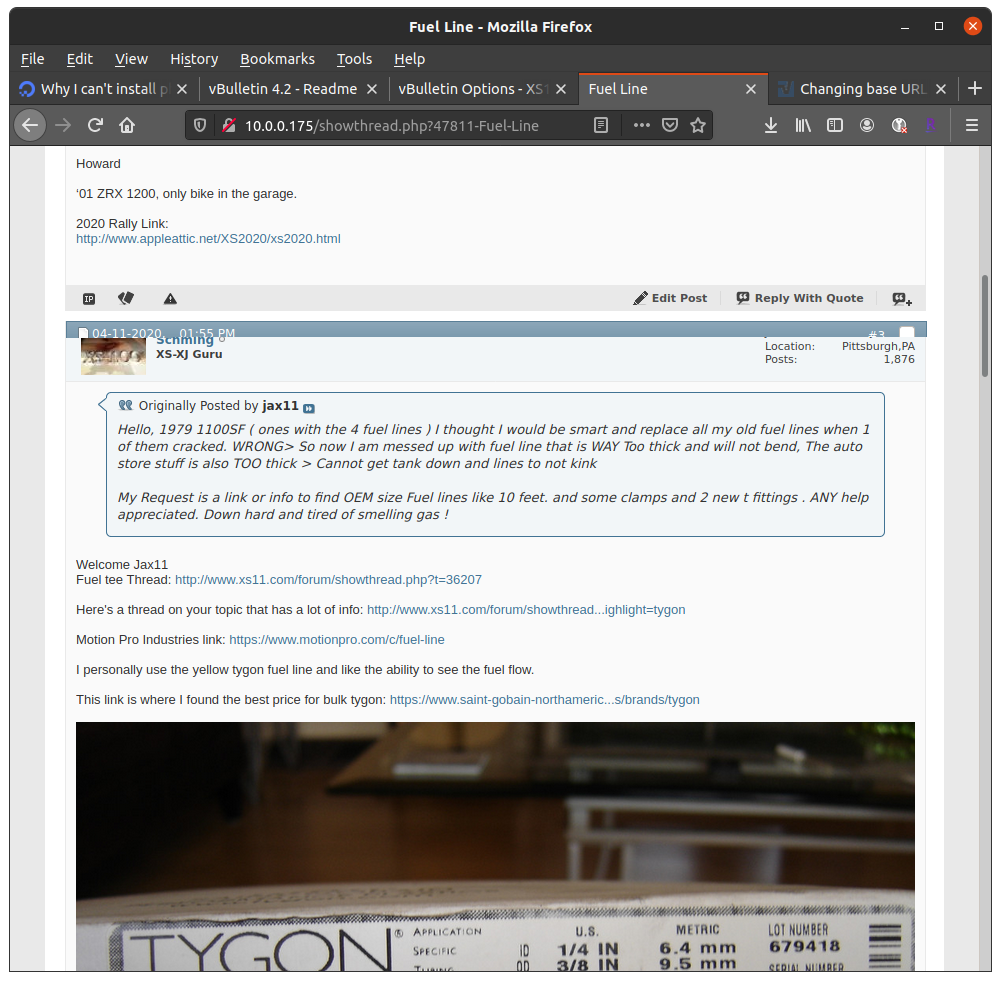Go to the Firefox home page
Viewport: 1001px width, 981px height.
127,125
